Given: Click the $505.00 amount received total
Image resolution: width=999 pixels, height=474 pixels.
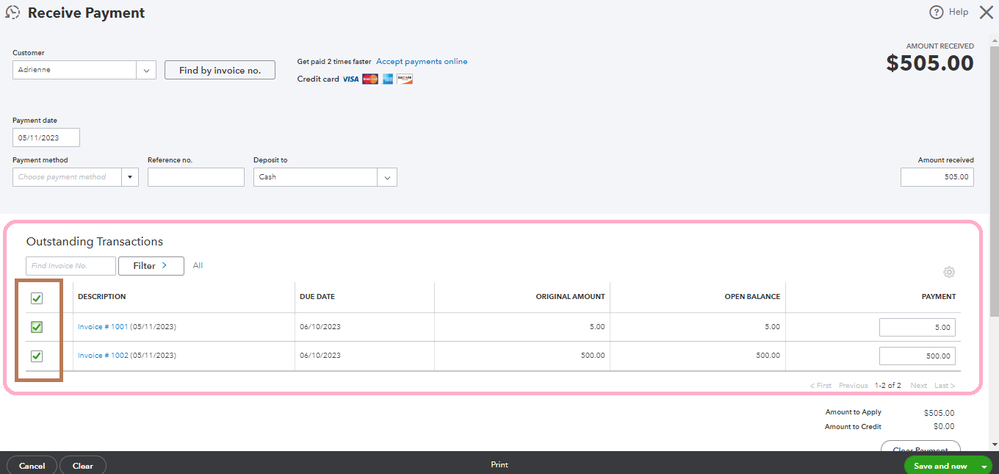Looking at the screenshot, I should tap(930, 63).
